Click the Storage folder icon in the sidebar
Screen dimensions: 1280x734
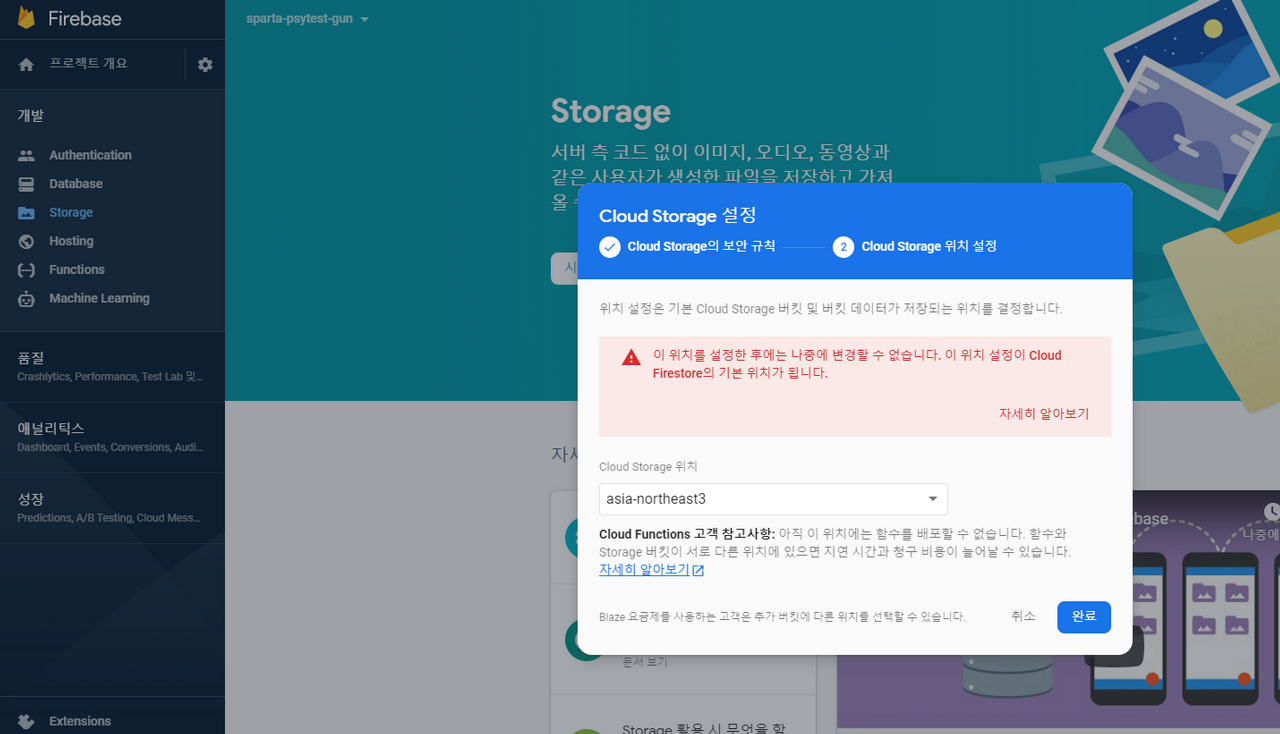pos(26,213)
